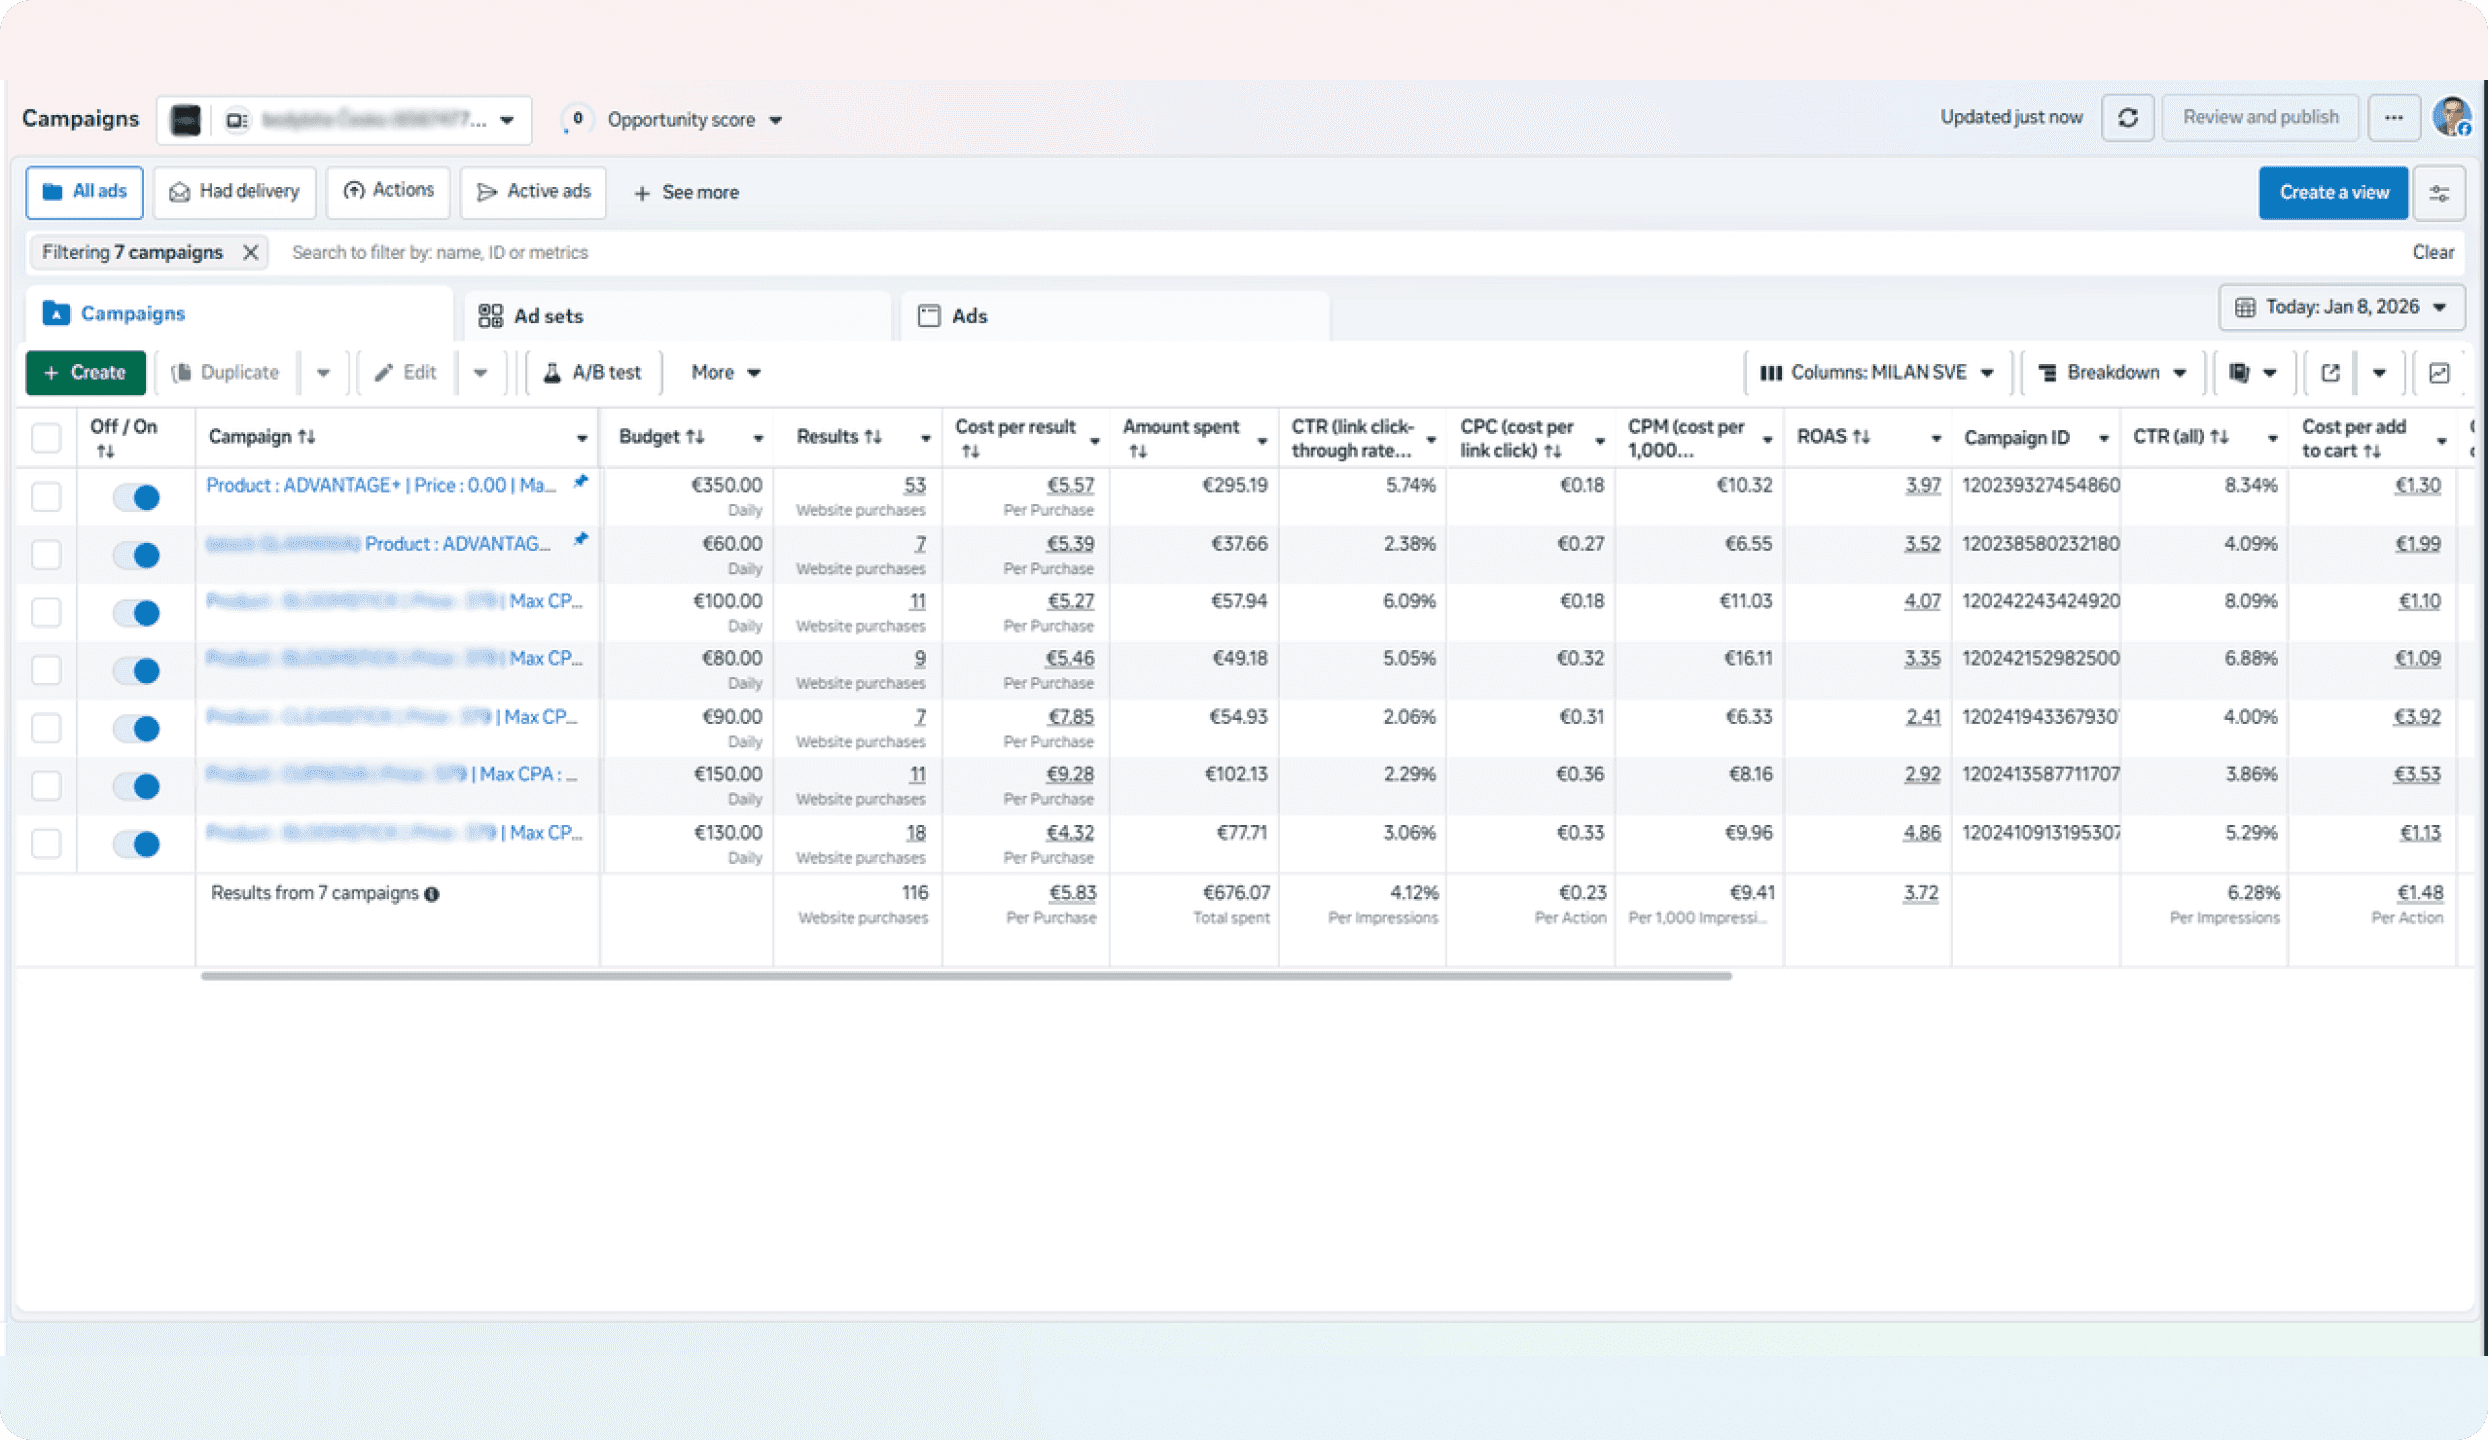The width and height of the screenshot is (2488, 1440).
Task: Open the three-dots more options menu
Action: coord(2393,118)
